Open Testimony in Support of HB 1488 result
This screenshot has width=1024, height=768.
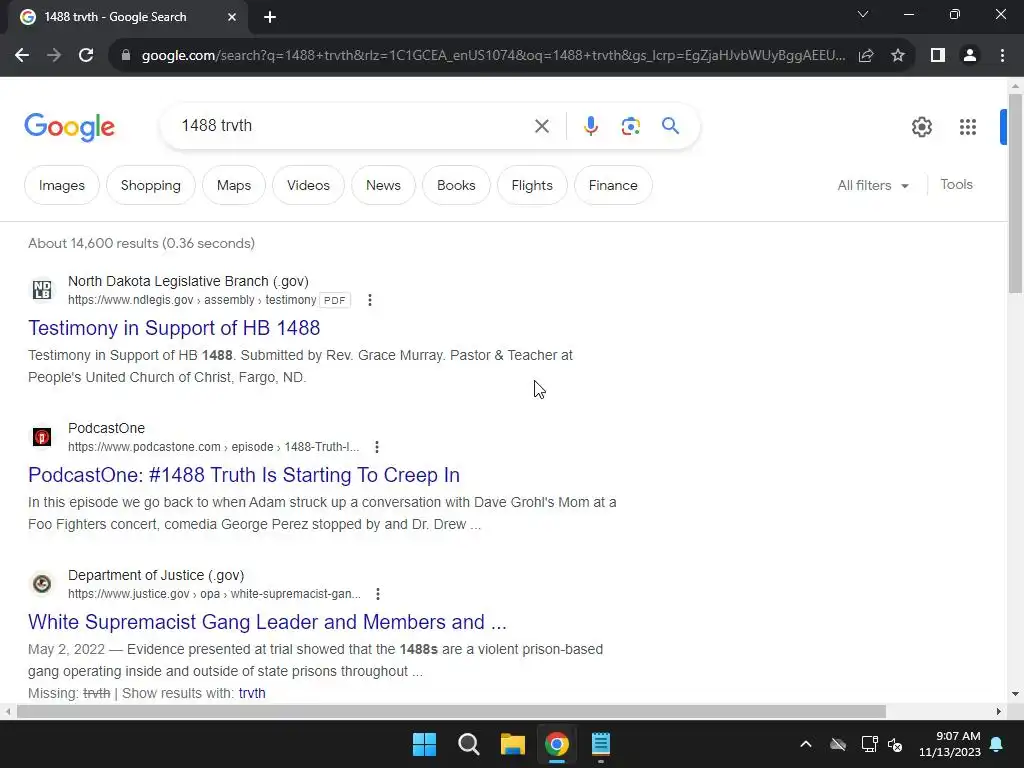pyautogui.click(x=174, y=328)
